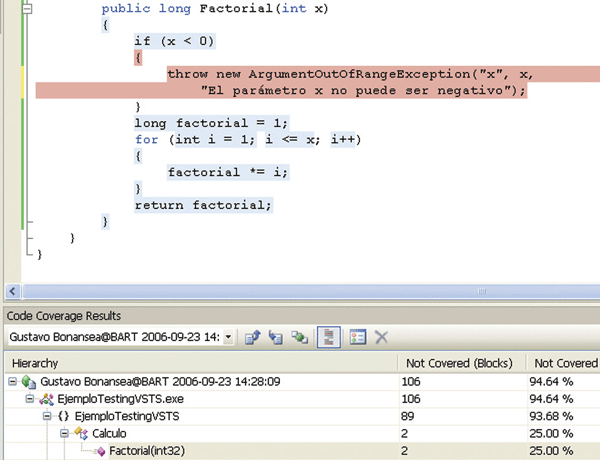
Task: Click the Merge Results toolbar icon
Action: [x=299, y=338]
